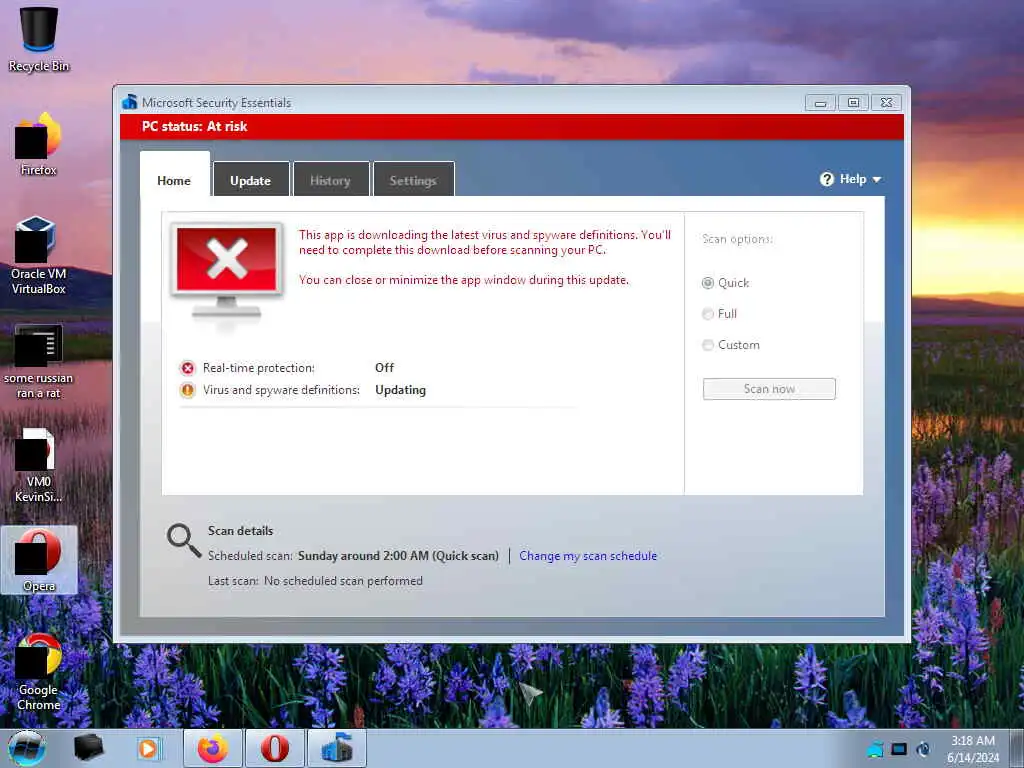Click the Real-time protection red error icon
Viewport: 1024px width, 768px height.
187,368
